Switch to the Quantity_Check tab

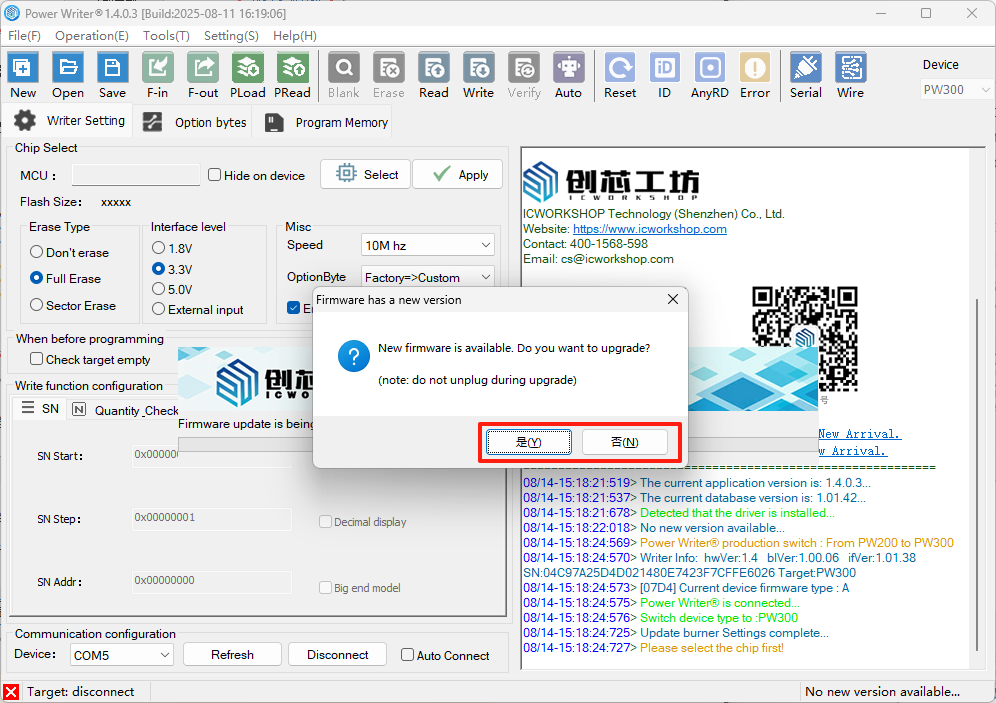(125, 410)
